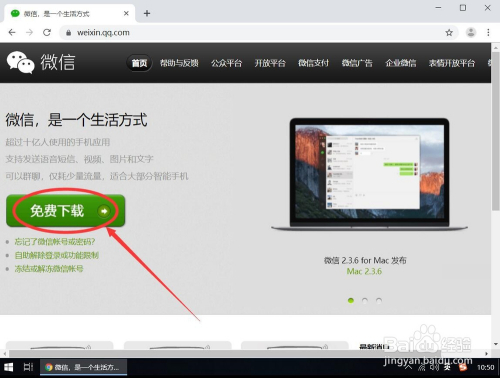Viewport: 500px width, 378px height.
Task: Open 微信广告 in the navigation
Action: click(x=357, y=63)
